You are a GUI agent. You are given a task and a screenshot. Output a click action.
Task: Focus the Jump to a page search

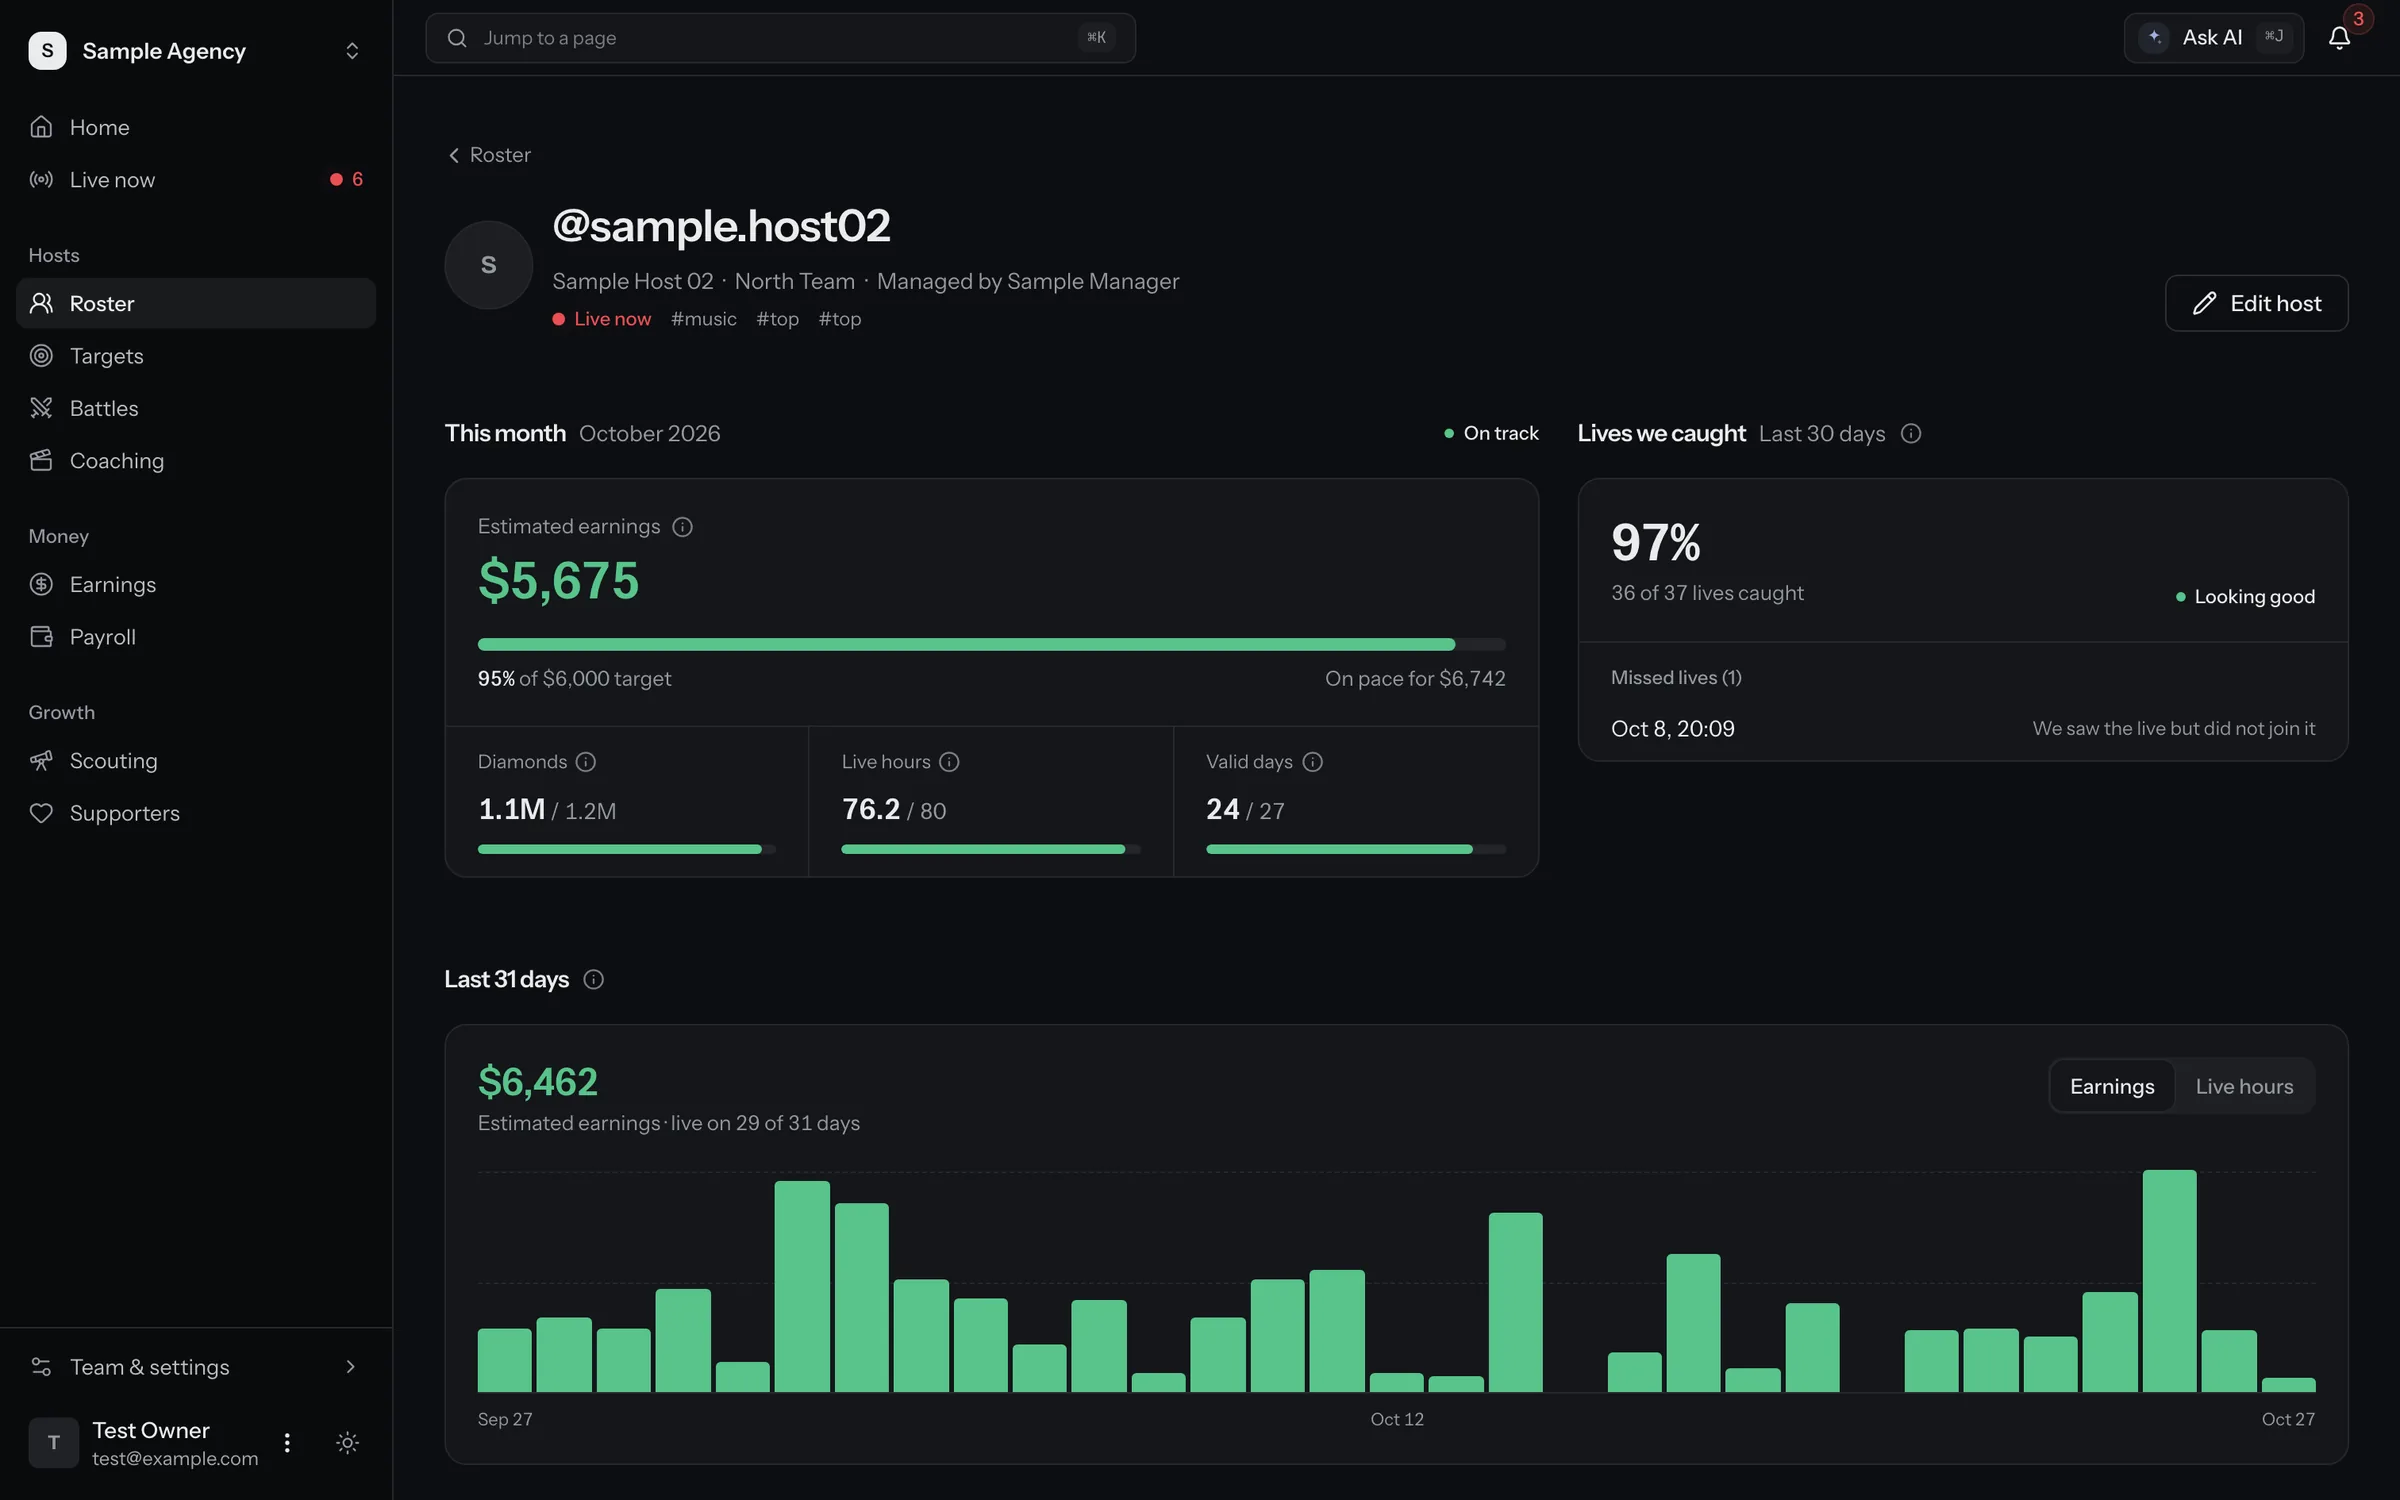780,38
